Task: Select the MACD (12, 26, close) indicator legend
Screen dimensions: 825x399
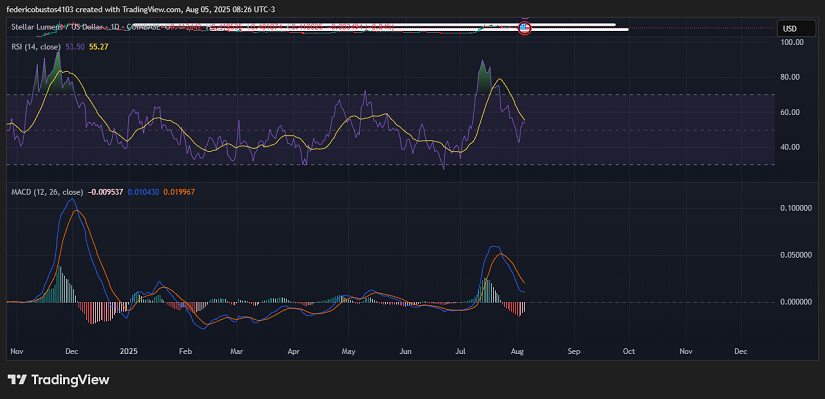Action: click(x=47, y=192)
